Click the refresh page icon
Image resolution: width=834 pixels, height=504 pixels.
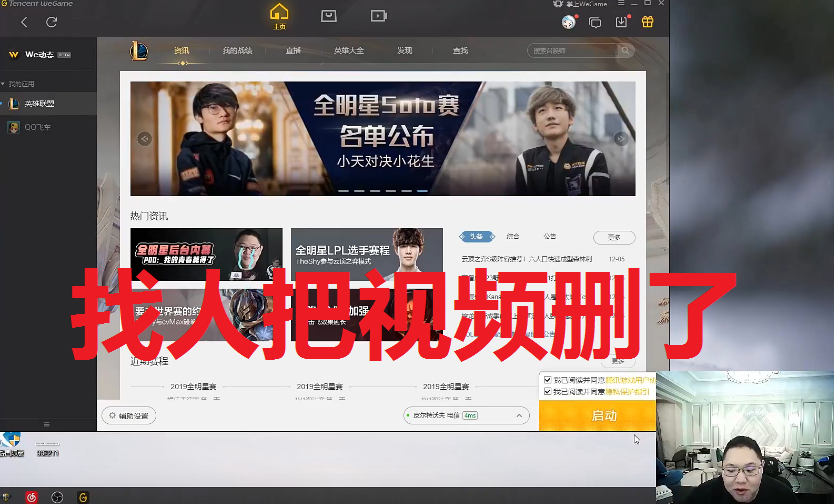51,21
